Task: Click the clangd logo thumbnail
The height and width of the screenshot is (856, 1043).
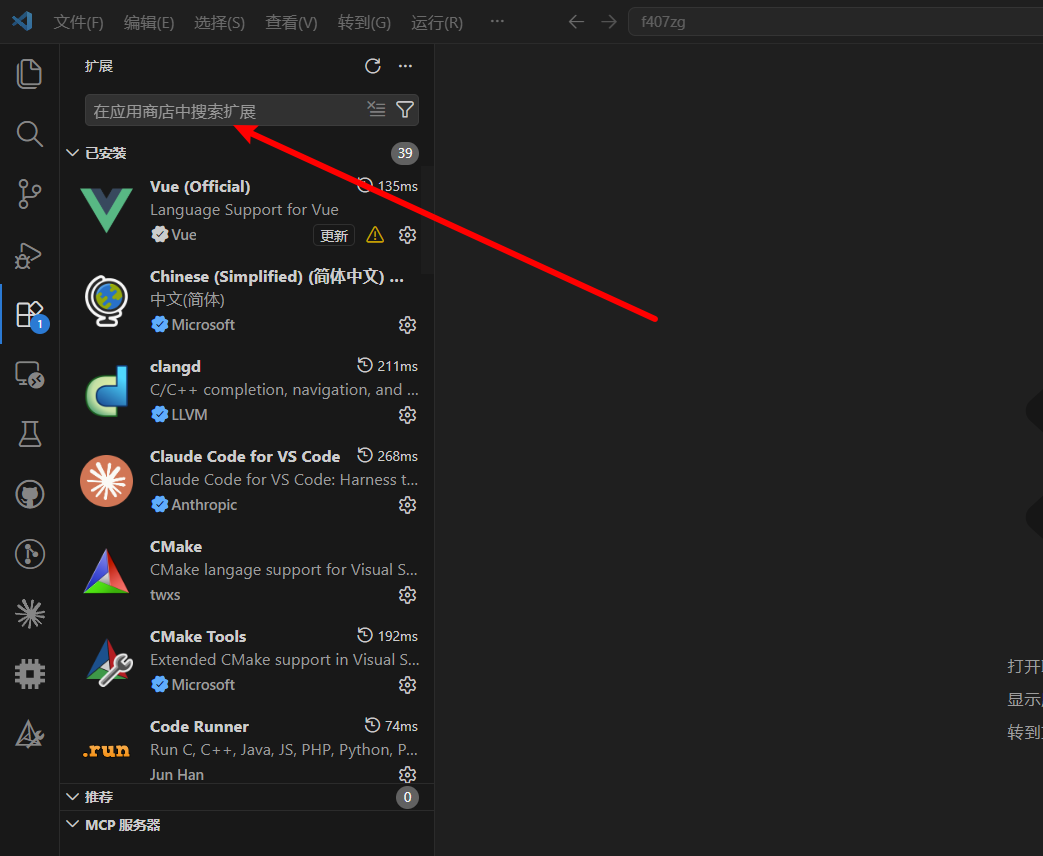Action: pyautogui.click(x=106, y=390)
